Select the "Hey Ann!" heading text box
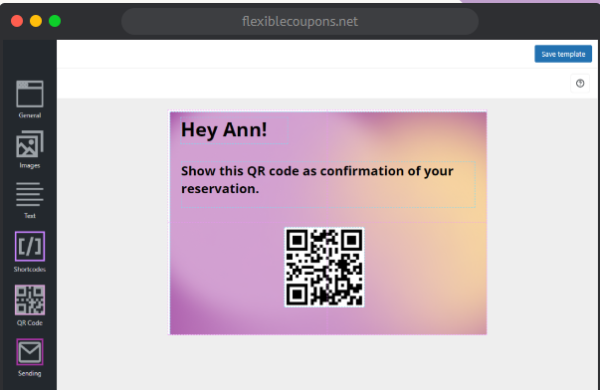Screen dimensions: 600x390 coord(234,130)
